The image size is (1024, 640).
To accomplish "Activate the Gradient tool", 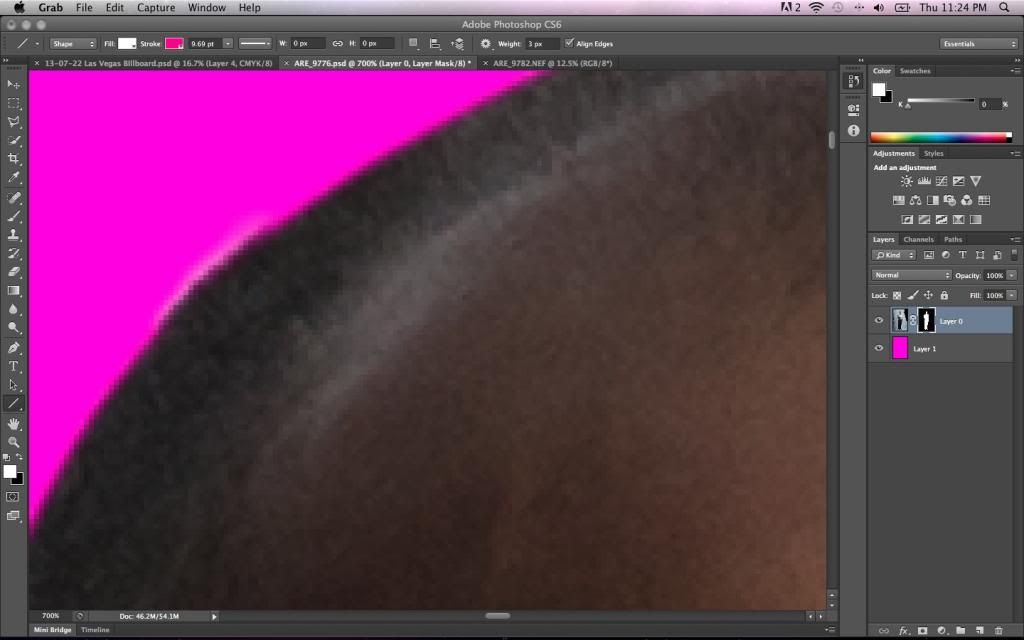I will (x=13, y=291).
